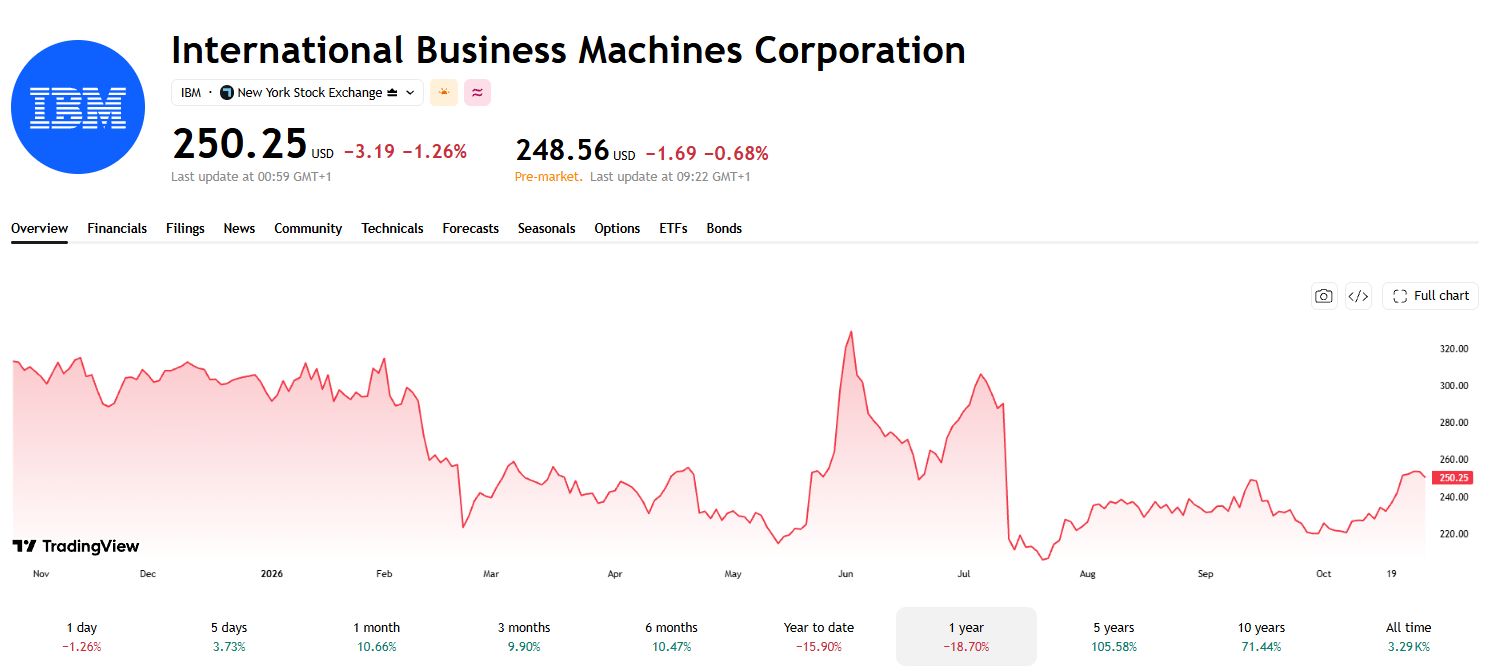The height and width of the screenshot is (672, 1502).
Task: Click the TradingView logo on the chart
Action: point(76,546)
